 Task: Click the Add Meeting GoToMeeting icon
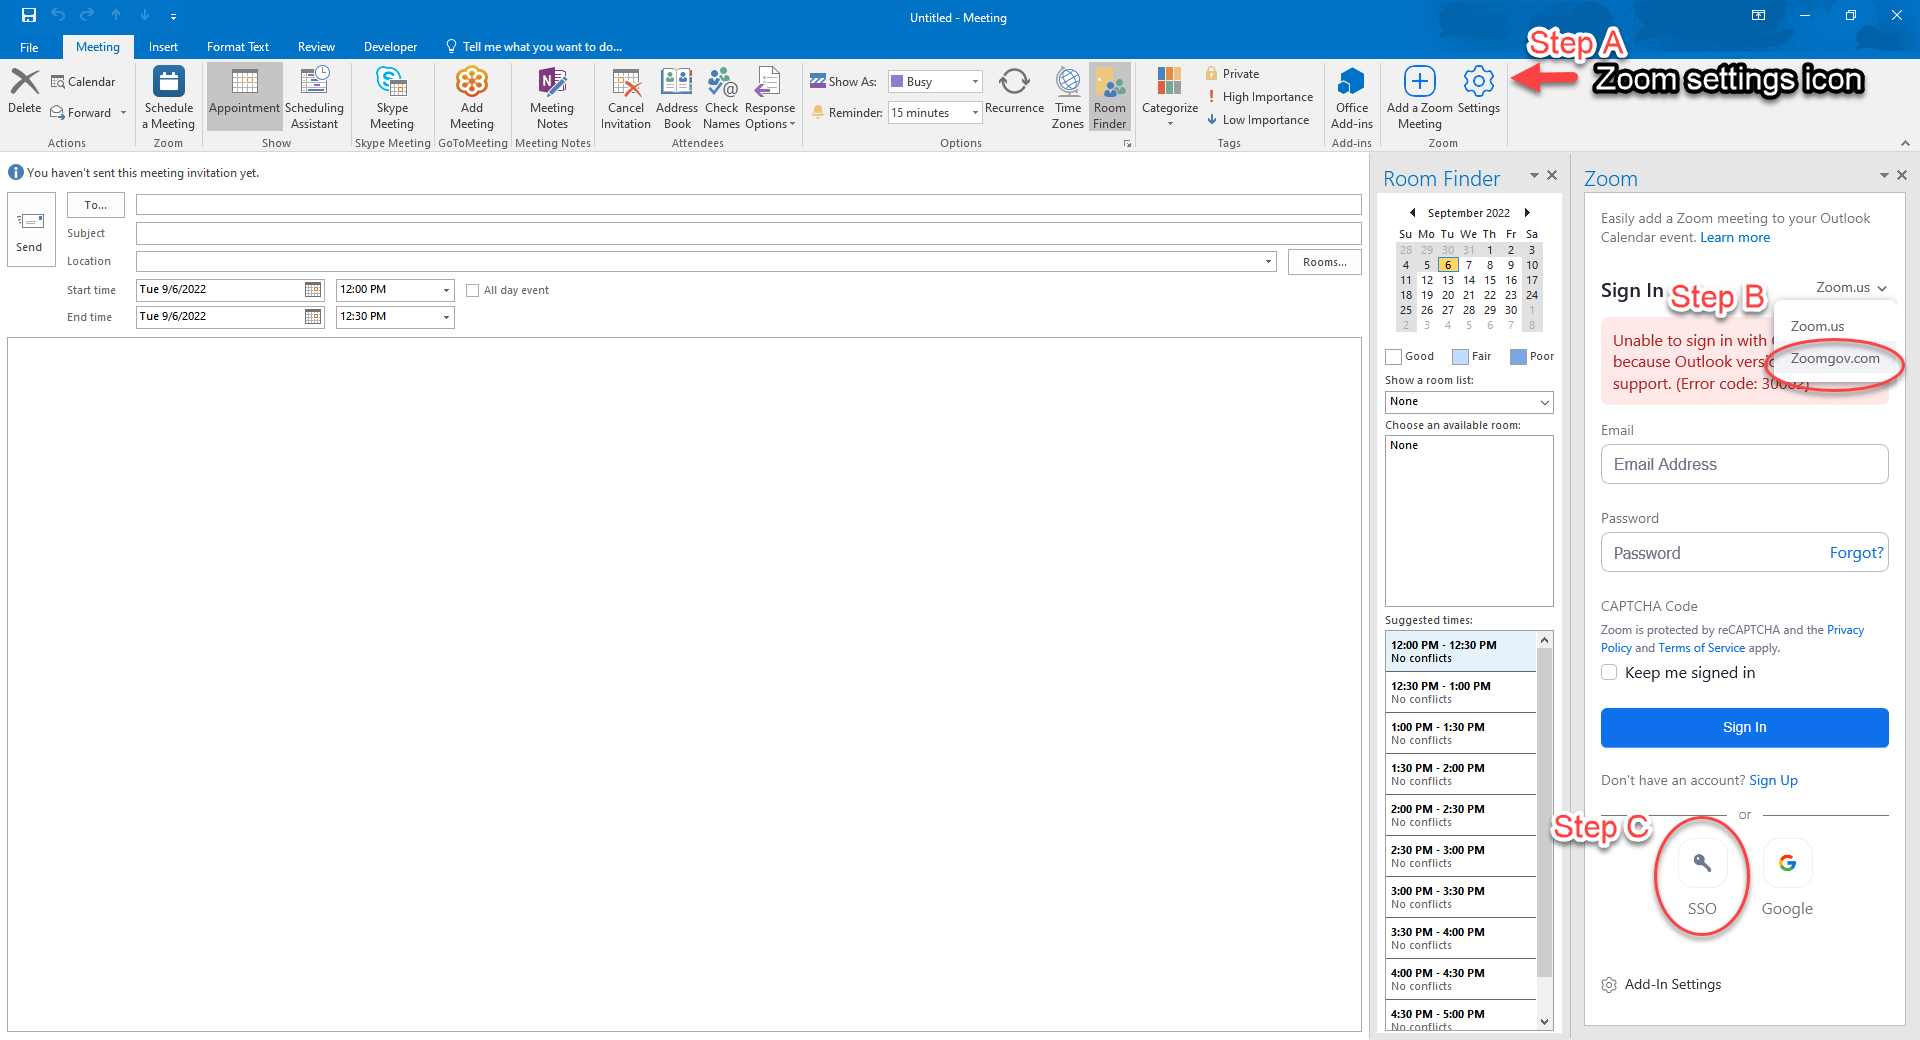tap(471, 82)
